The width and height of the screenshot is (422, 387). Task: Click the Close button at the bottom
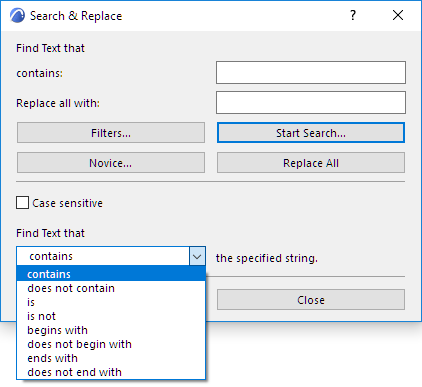coord(311,300)
